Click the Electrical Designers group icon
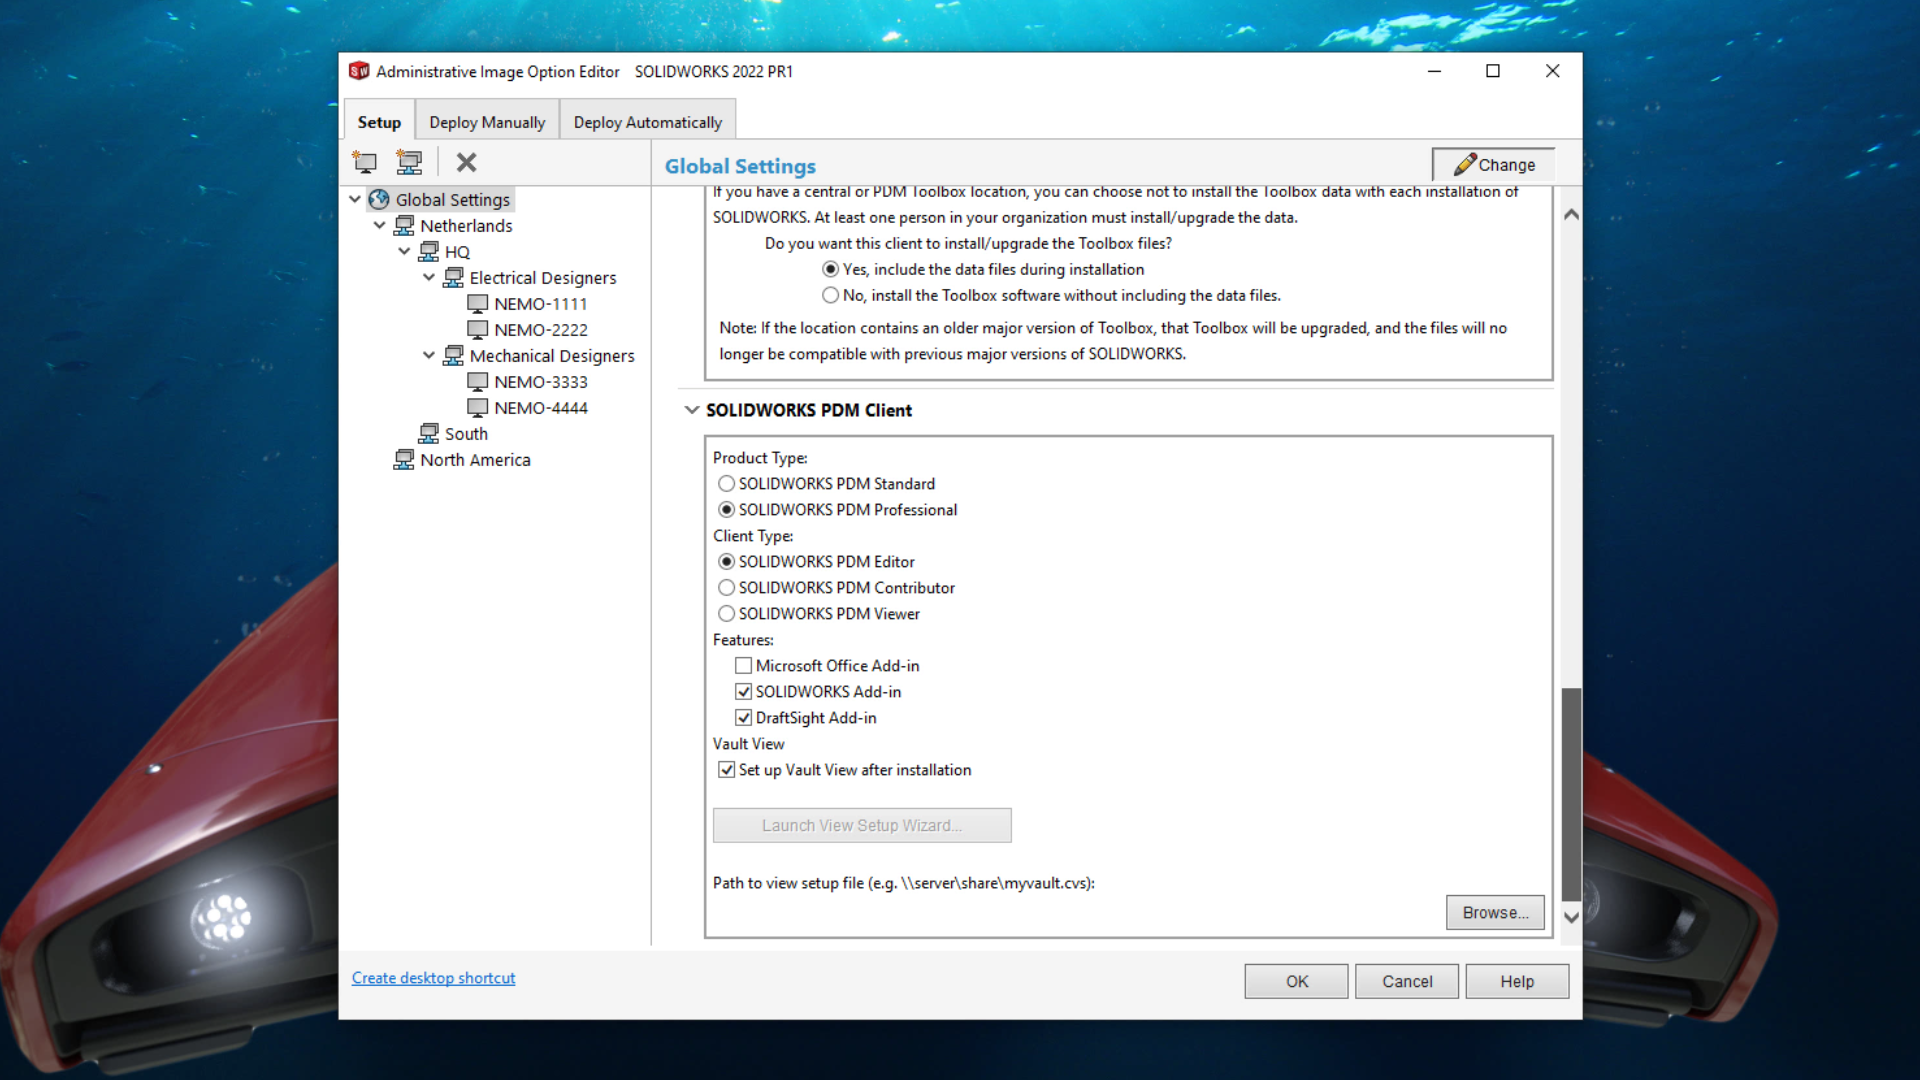This screenshot has height=1080, width=1920. coord(454,277)
